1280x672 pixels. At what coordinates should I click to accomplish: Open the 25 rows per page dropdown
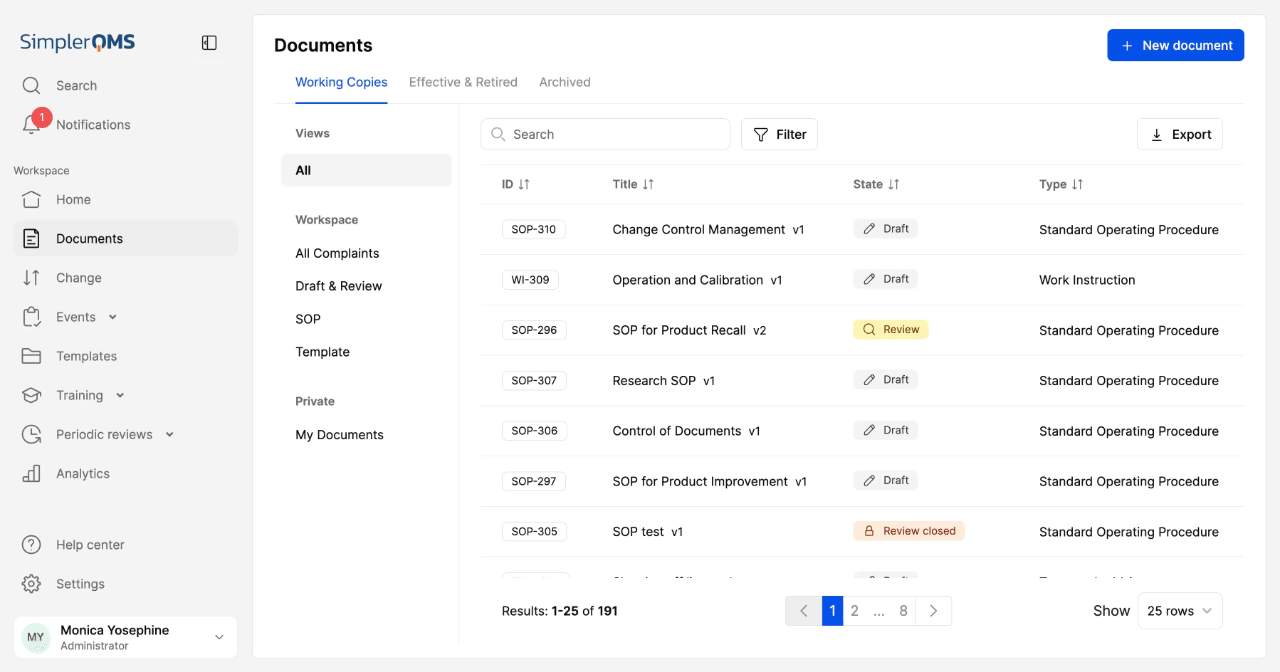click(x=1180, y=611)
